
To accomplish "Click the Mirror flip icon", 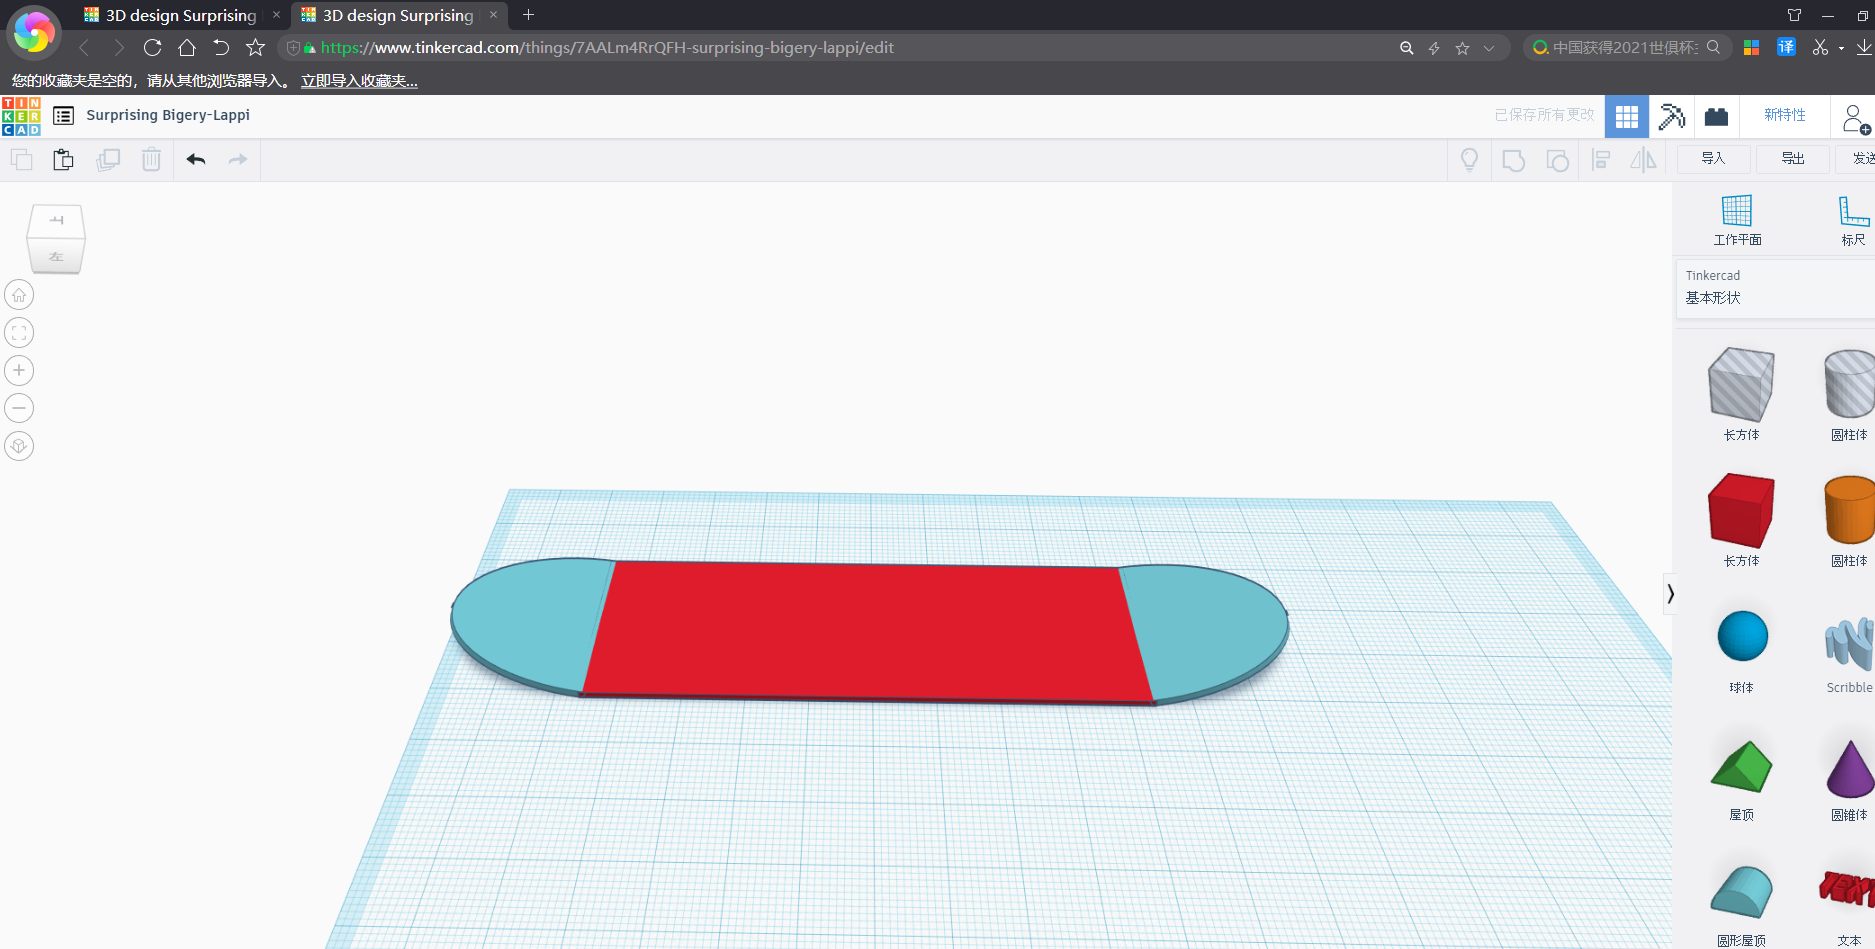I will (x=1644, y=160).
